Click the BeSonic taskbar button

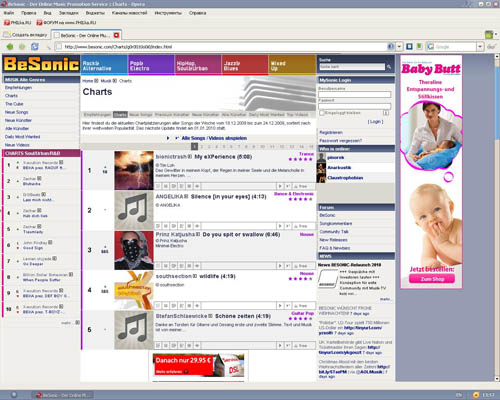coord(63,395)
